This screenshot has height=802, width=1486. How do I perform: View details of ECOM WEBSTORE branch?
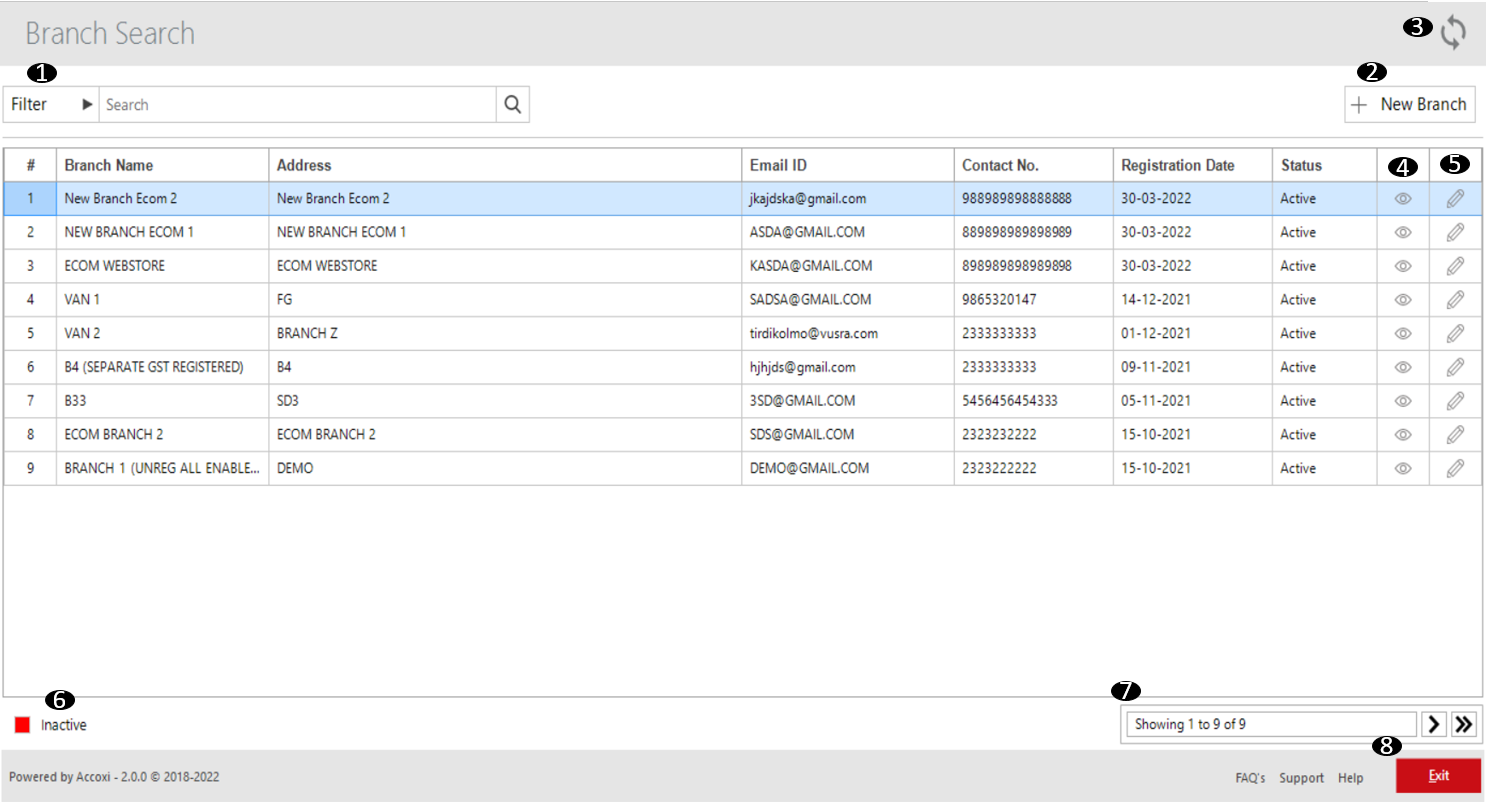[x=1403, y=266]
